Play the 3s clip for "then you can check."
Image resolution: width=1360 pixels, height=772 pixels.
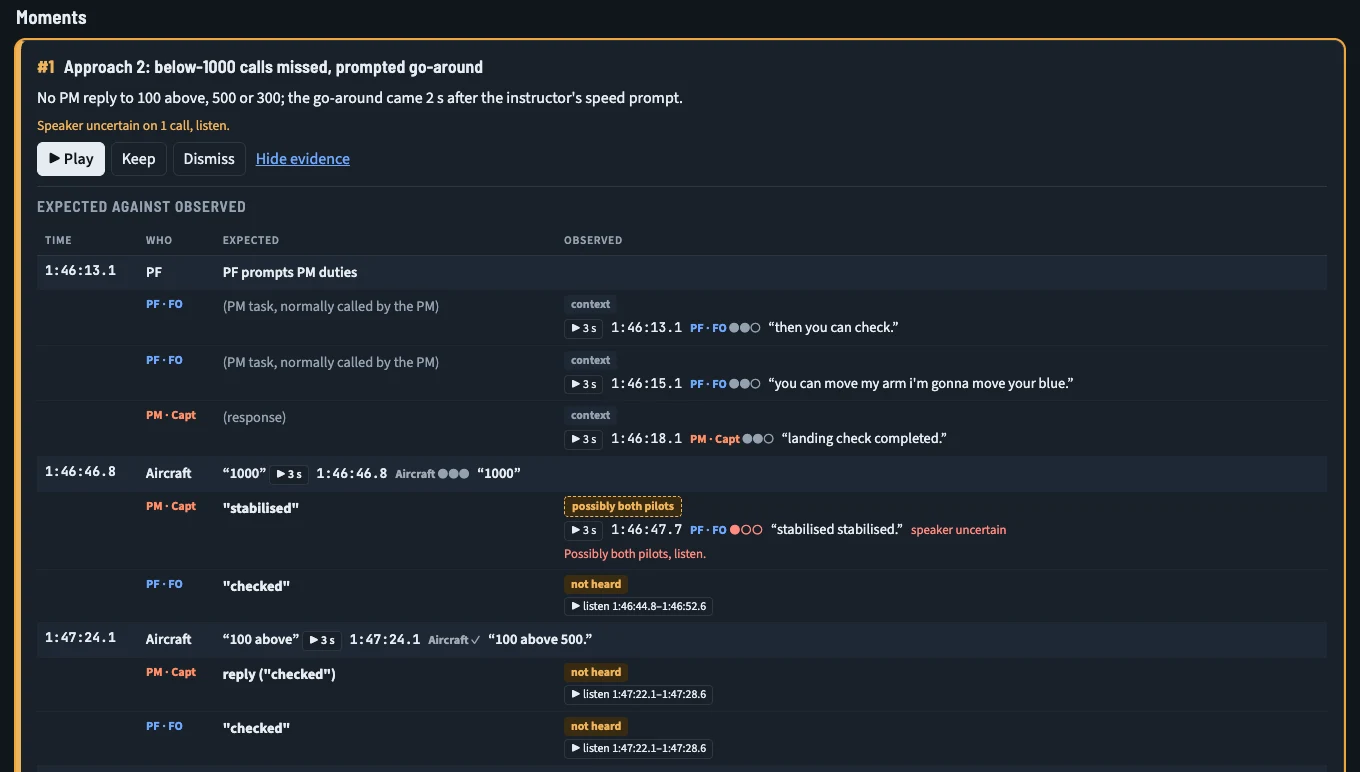click(x=583, y=328)
